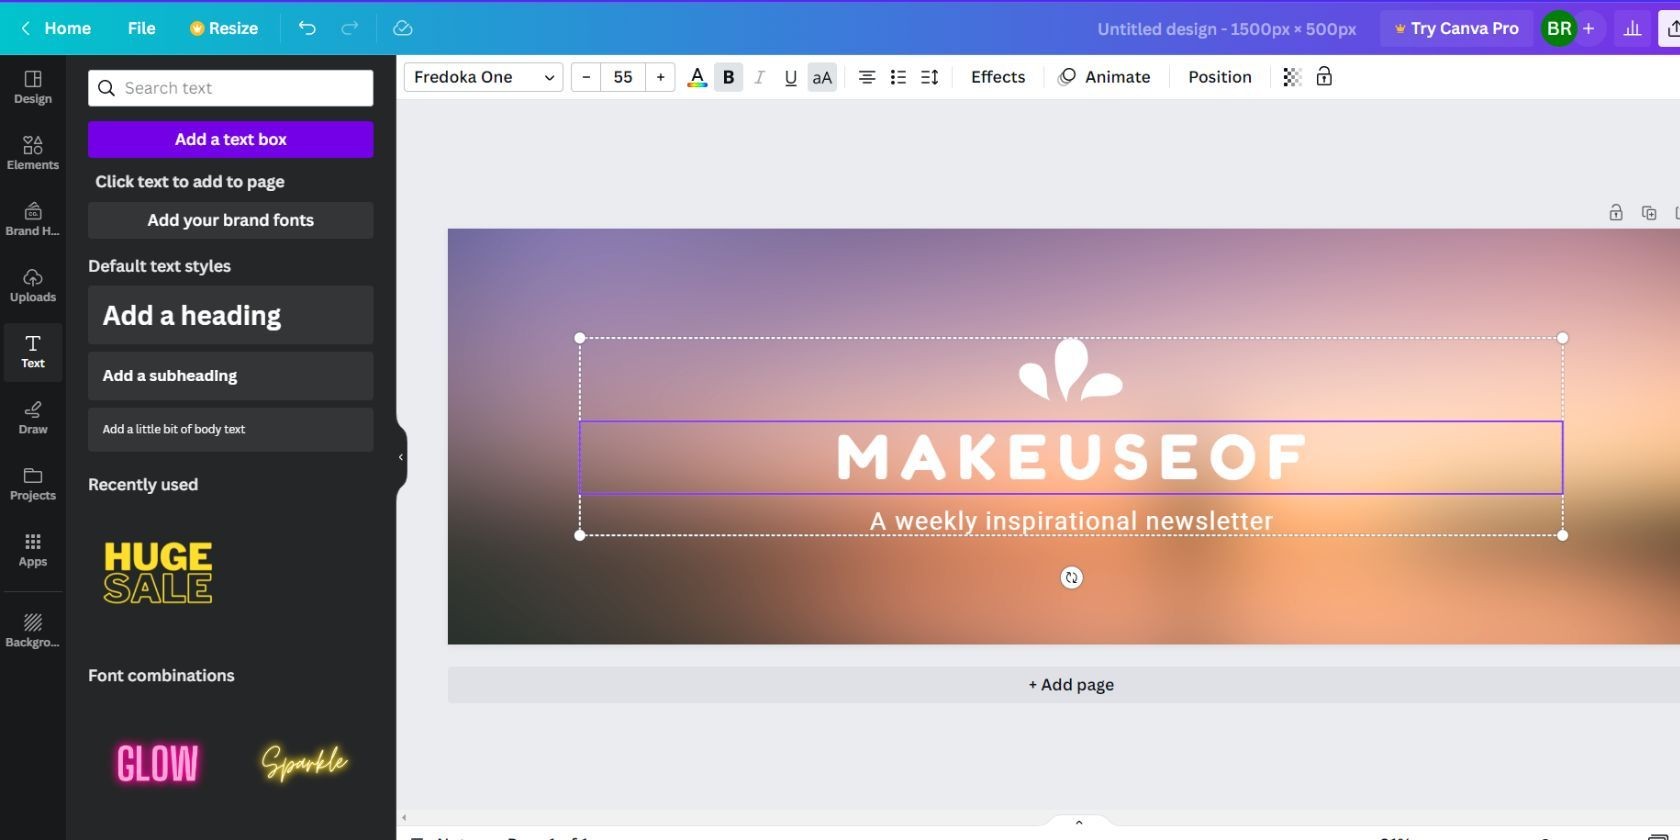1680x840 pixels.
Task: Select the Sparkle font combination
Action: (x=304, y=764)
